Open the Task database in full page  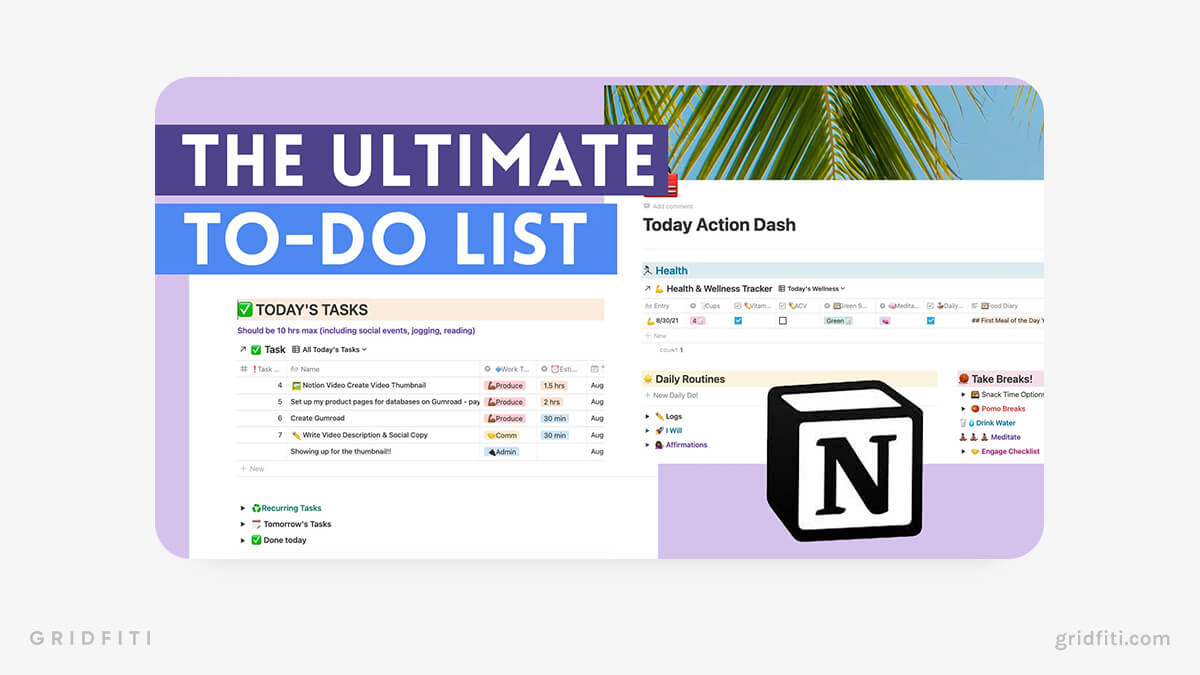tap(242, 349)
